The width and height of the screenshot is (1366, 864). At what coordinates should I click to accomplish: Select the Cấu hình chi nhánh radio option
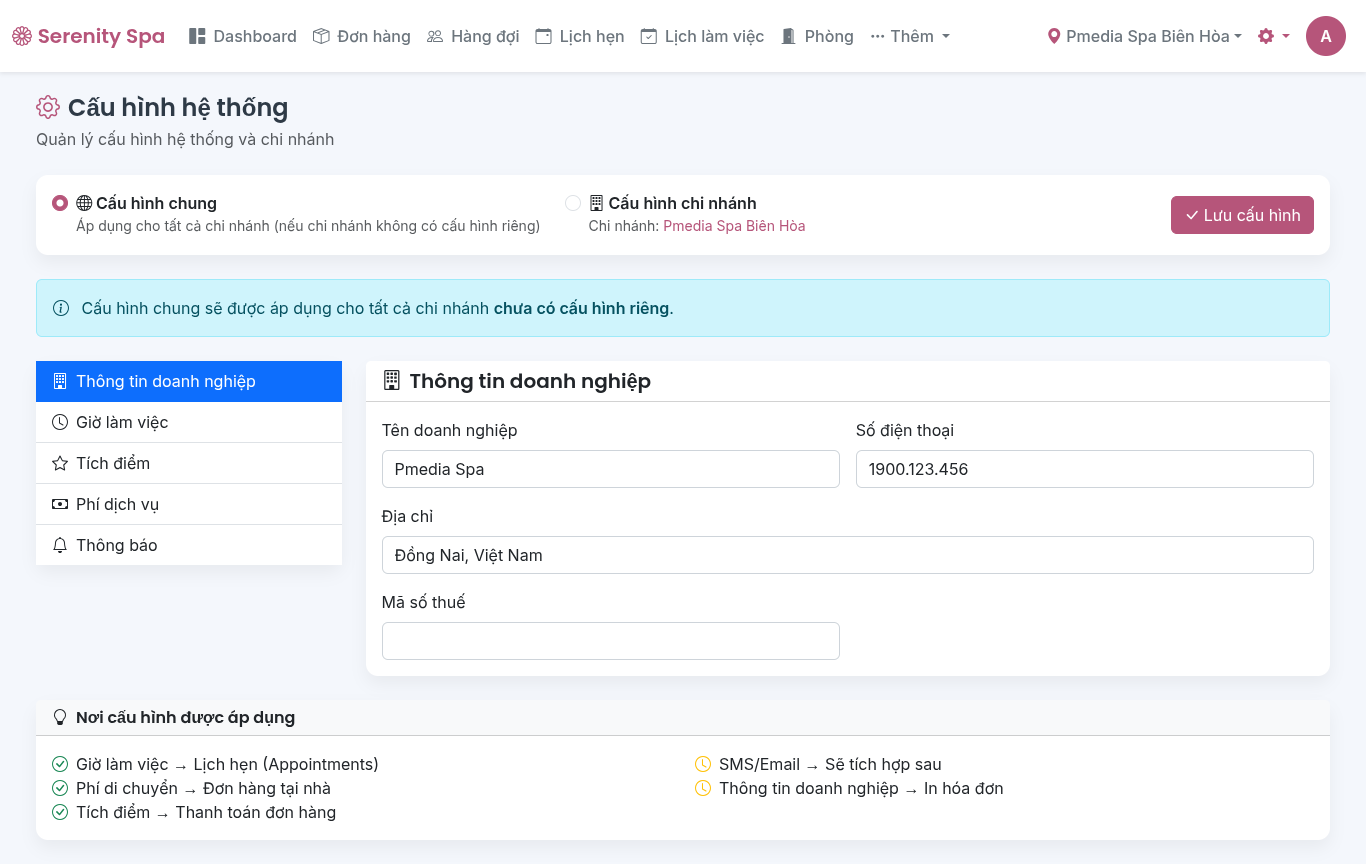coord(573,203)
